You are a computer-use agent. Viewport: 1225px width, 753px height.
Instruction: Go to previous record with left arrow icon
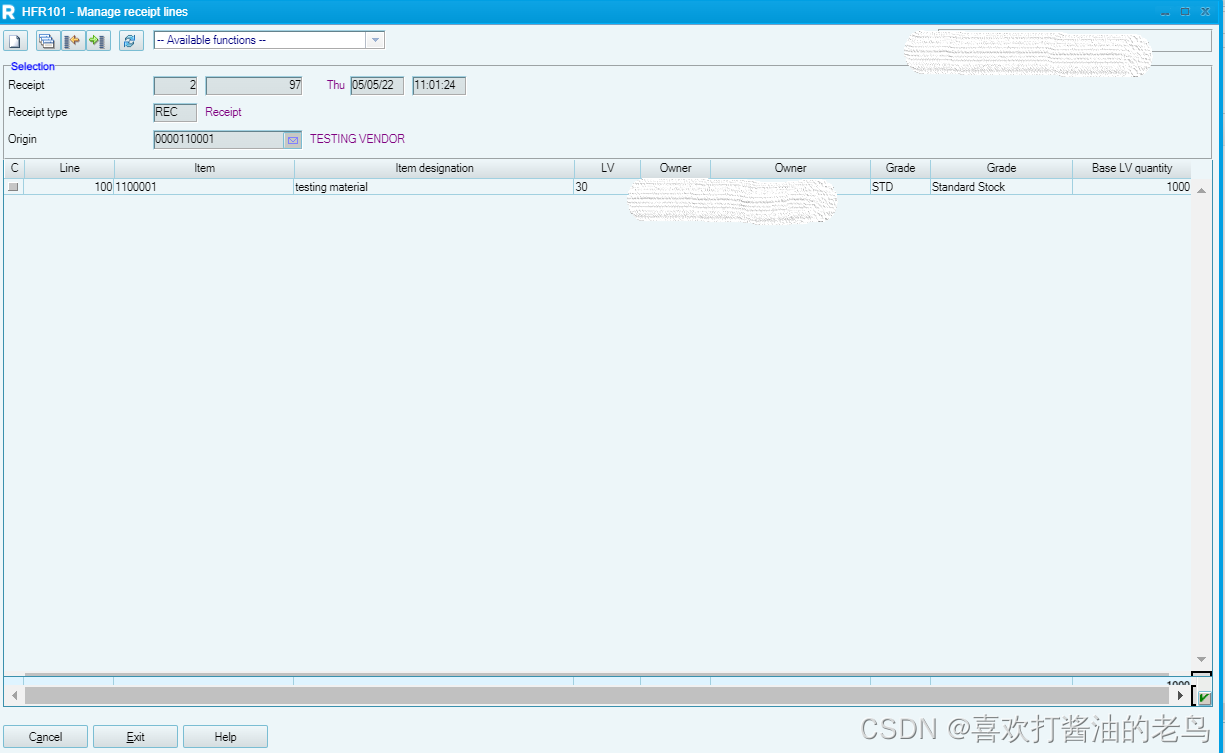coord(71,40)
